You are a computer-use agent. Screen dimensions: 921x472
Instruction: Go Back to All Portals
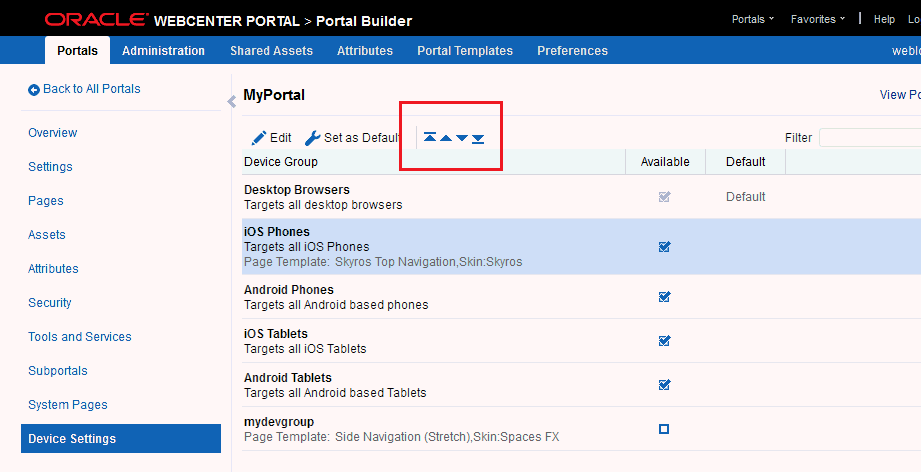click(85, 89)
